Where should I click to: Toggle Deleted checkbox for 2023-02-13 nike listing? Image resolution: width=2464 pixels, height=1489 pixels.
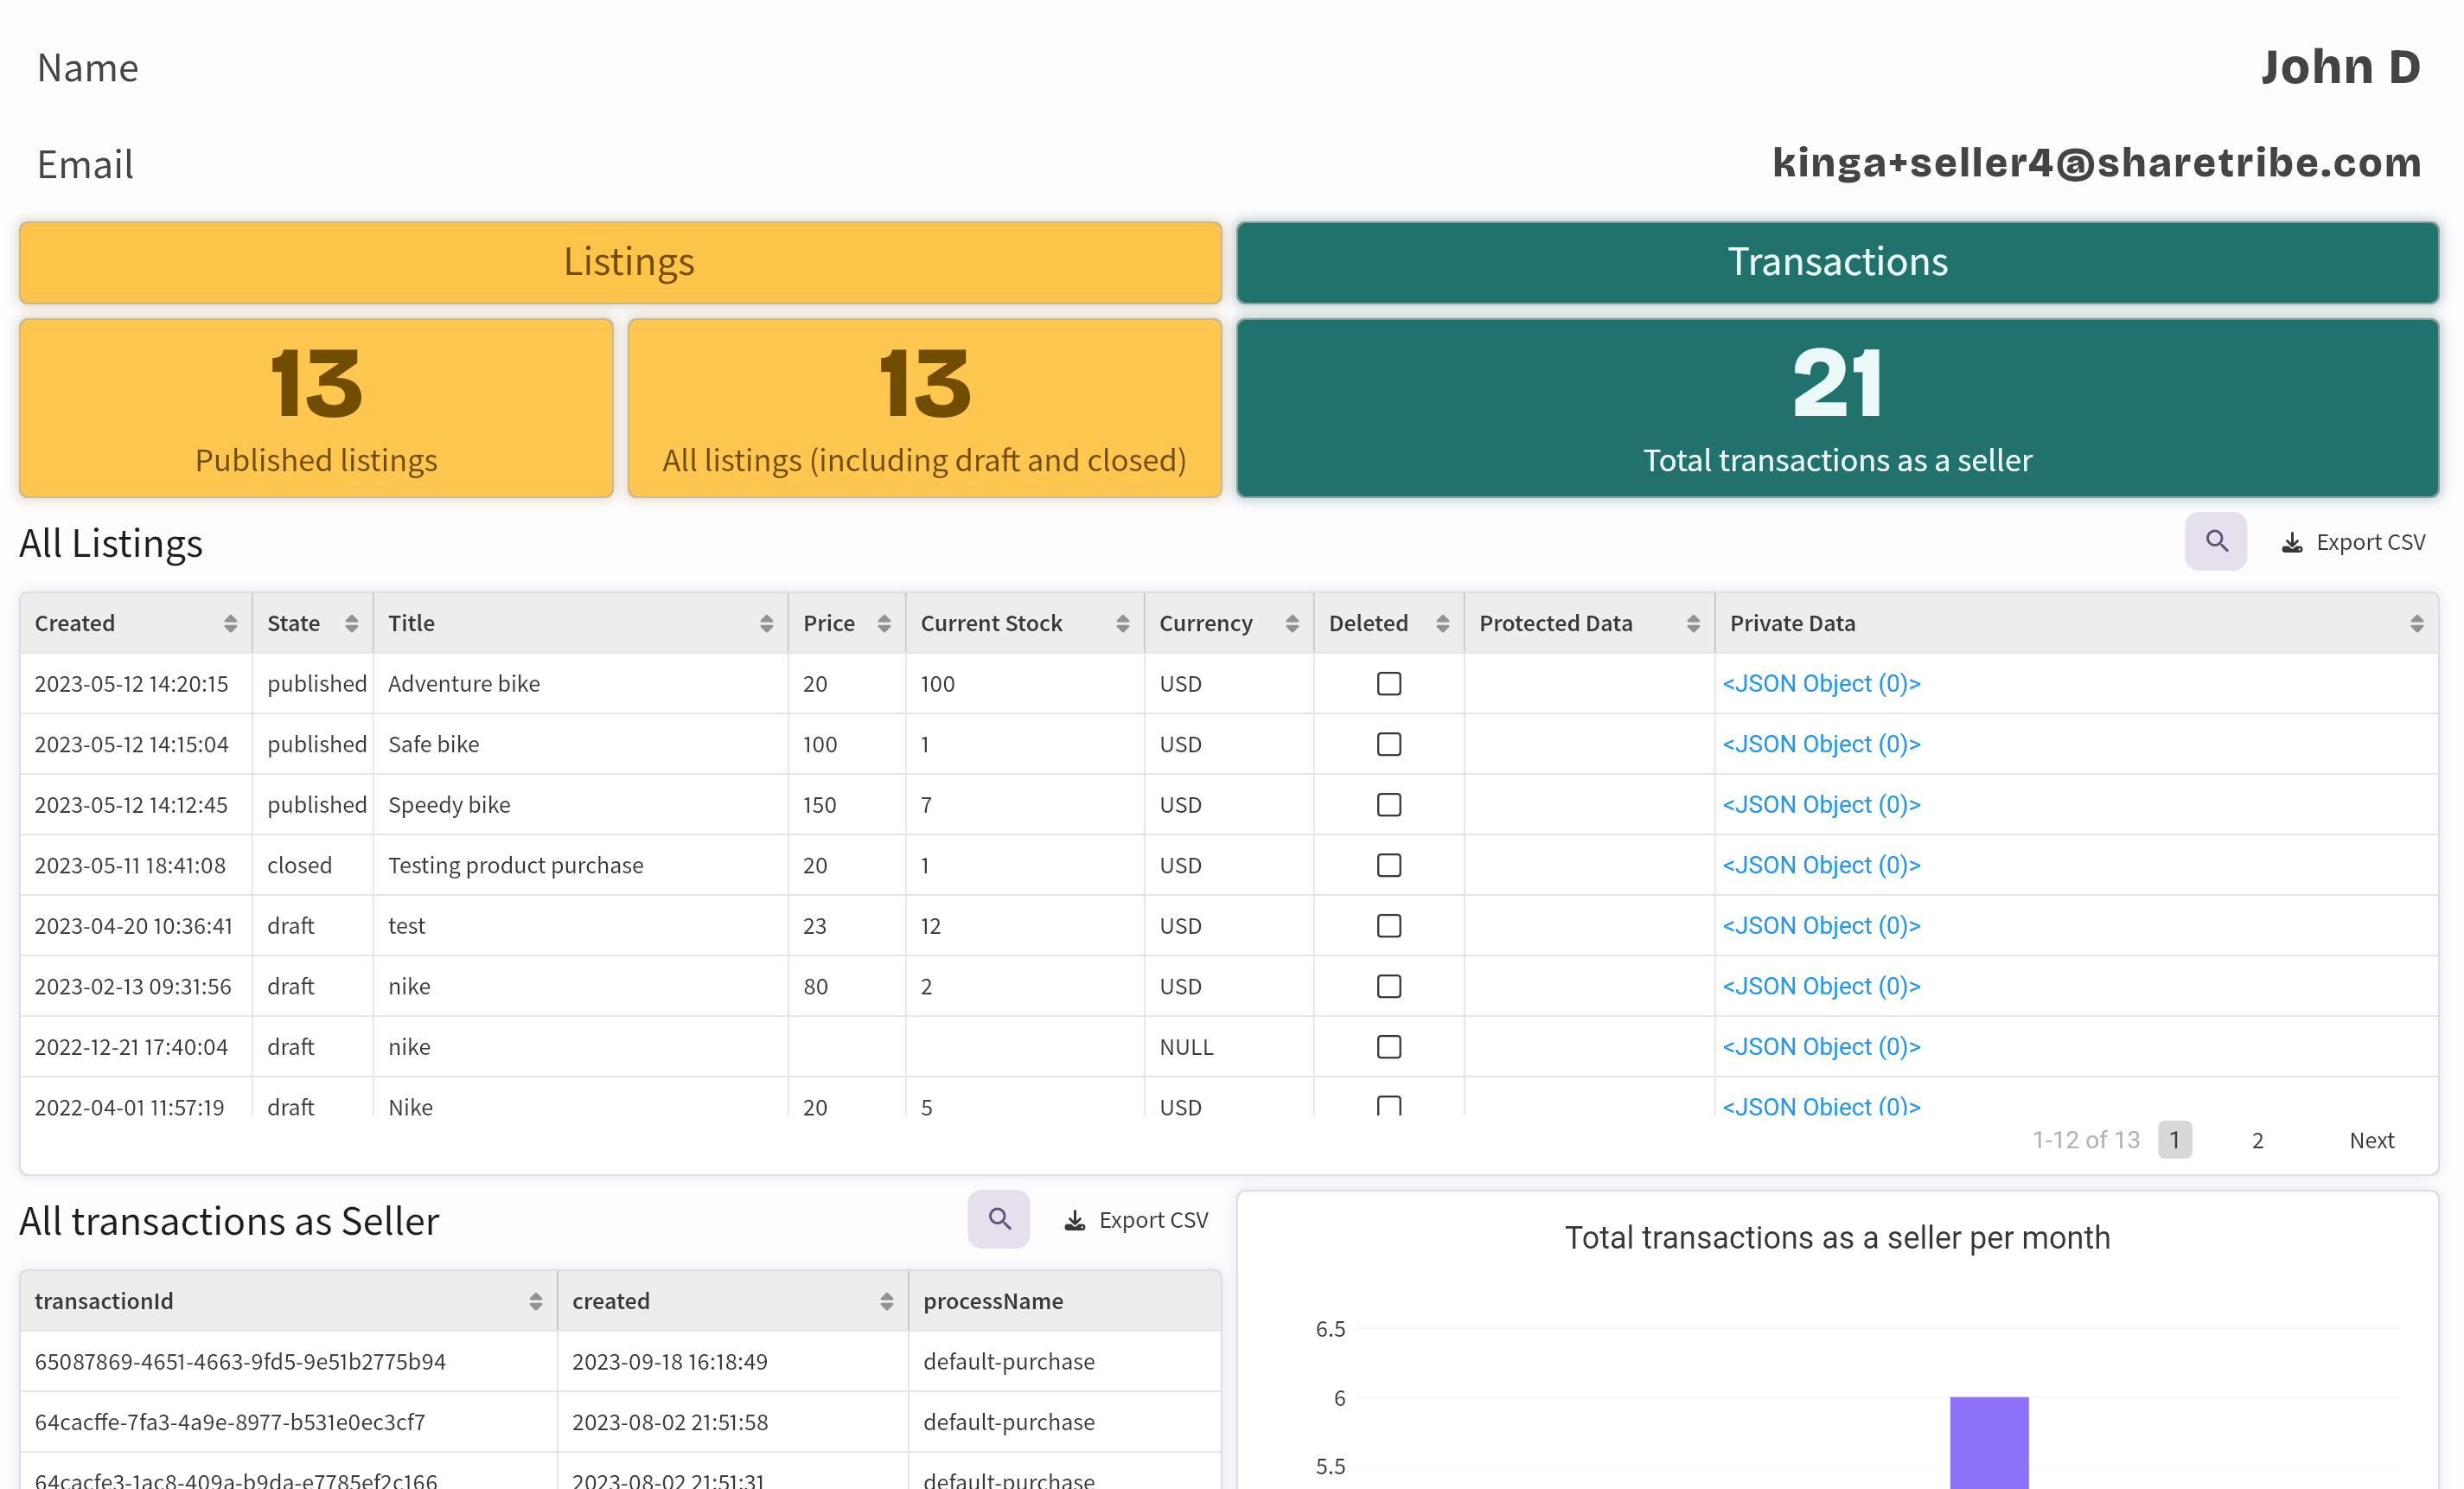point(1389,986)
